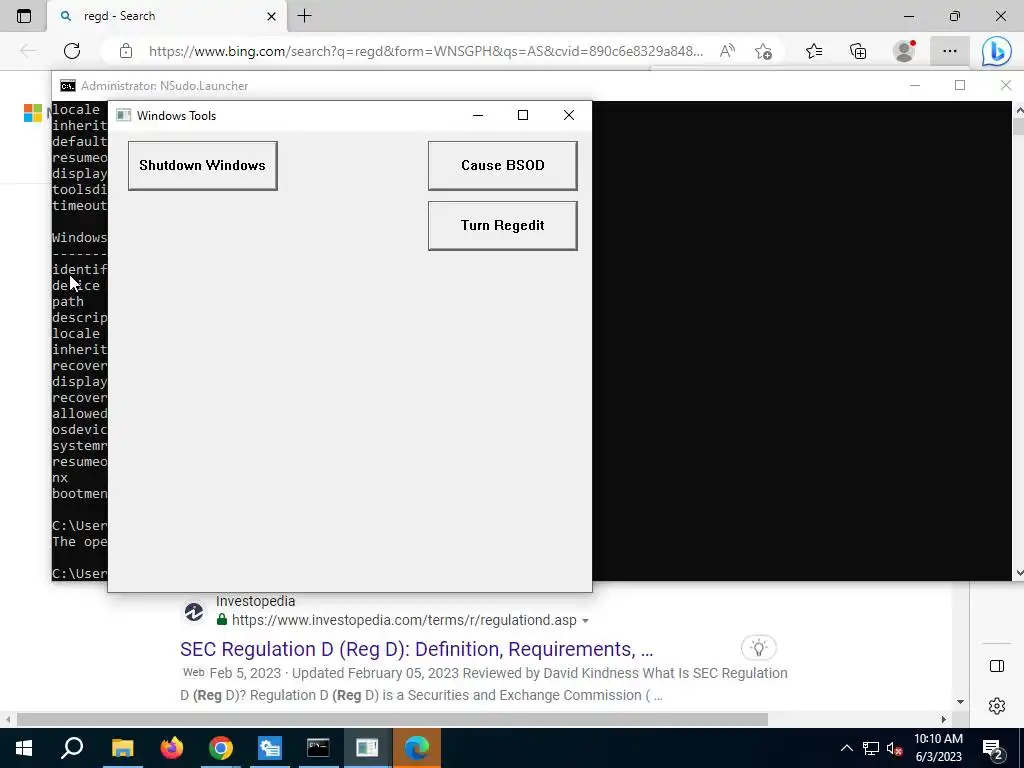Click the Cause BSOD button

pos(502,166)
